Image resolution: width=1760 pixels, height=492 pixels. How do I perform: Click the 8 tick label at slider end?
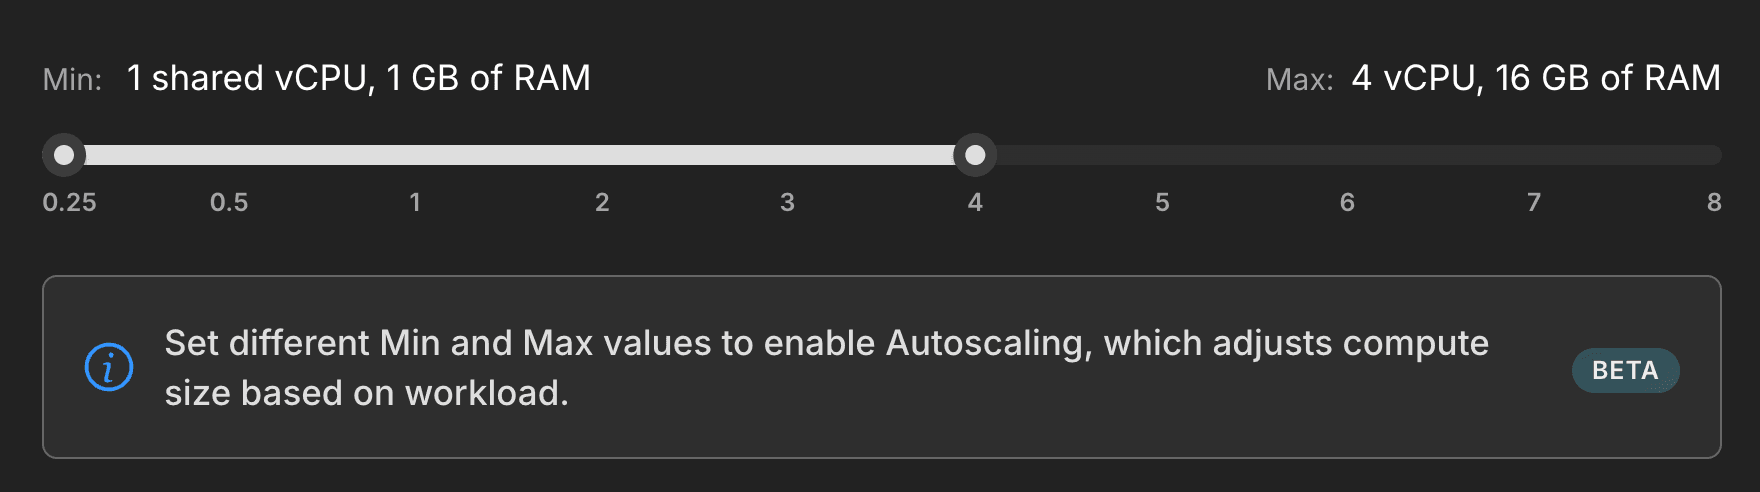tap(1714, 203)
